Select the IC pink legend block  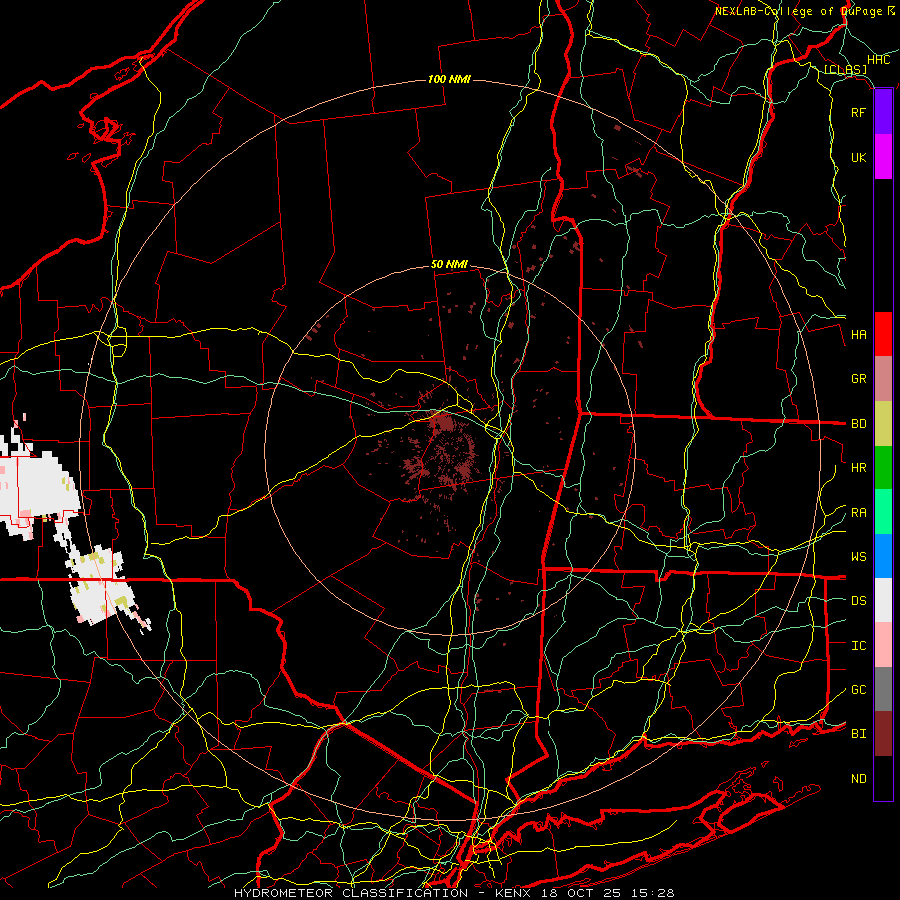coord(883,645)
